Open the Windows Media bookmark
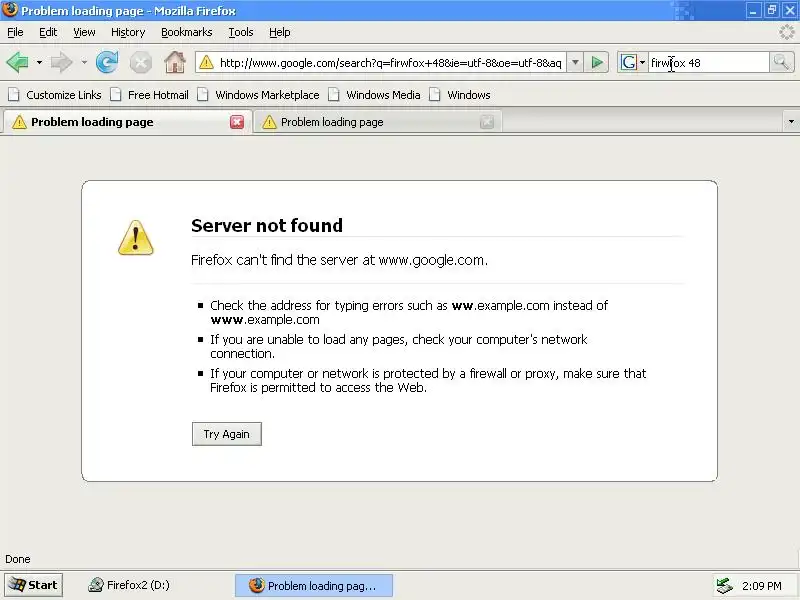Viewport: 800px width, 600px height. [374, 95]
